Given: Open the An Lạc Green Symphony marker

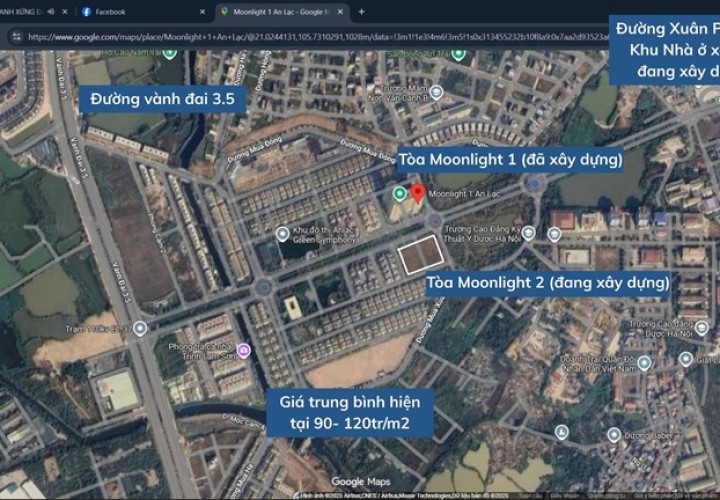Looking at the screenshot, I should pos(283,233).
